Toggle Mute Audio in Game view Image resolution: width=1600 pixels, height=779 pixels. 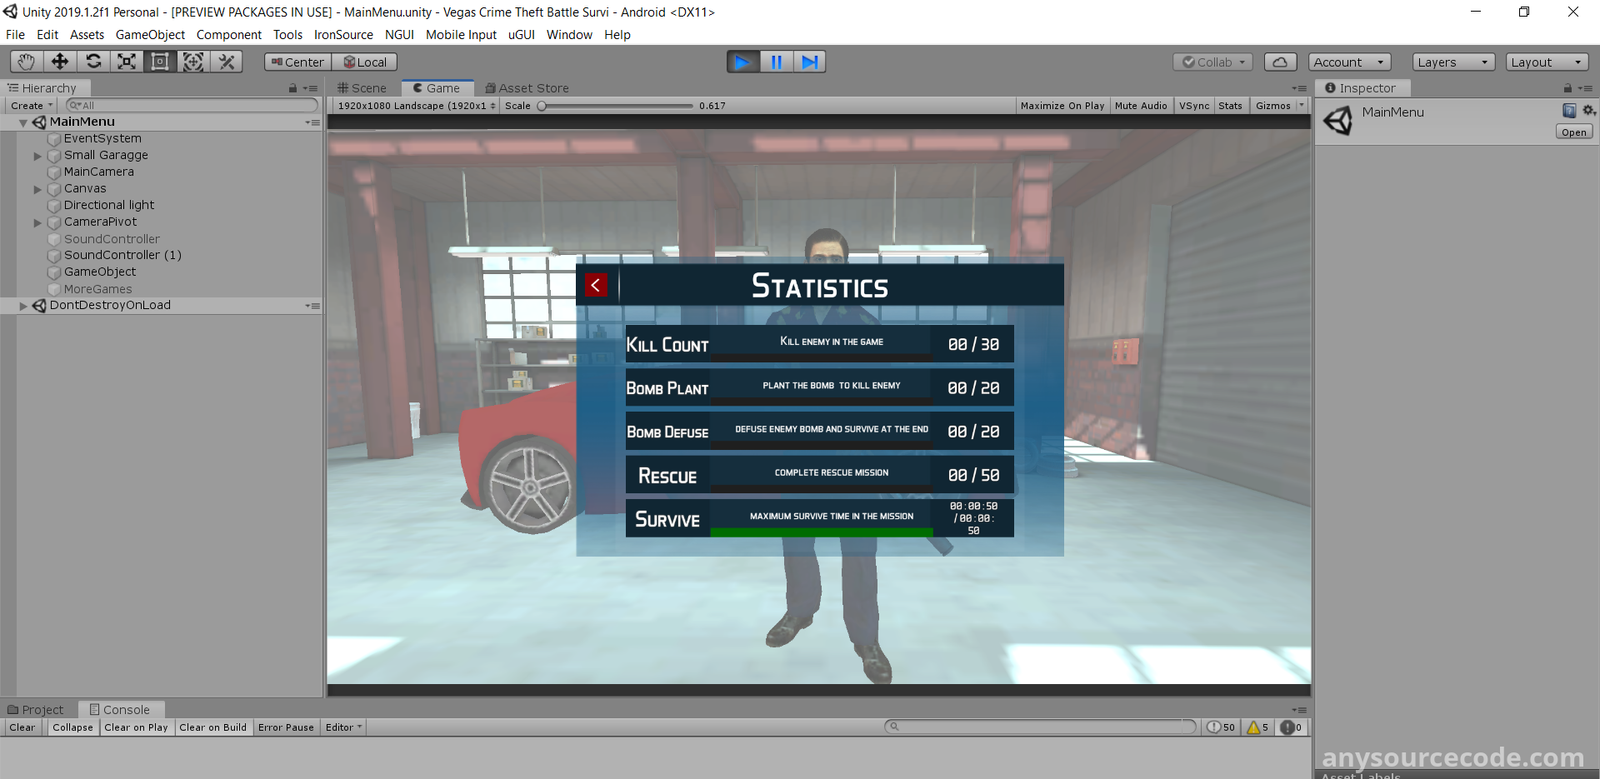coord(1140,106)
